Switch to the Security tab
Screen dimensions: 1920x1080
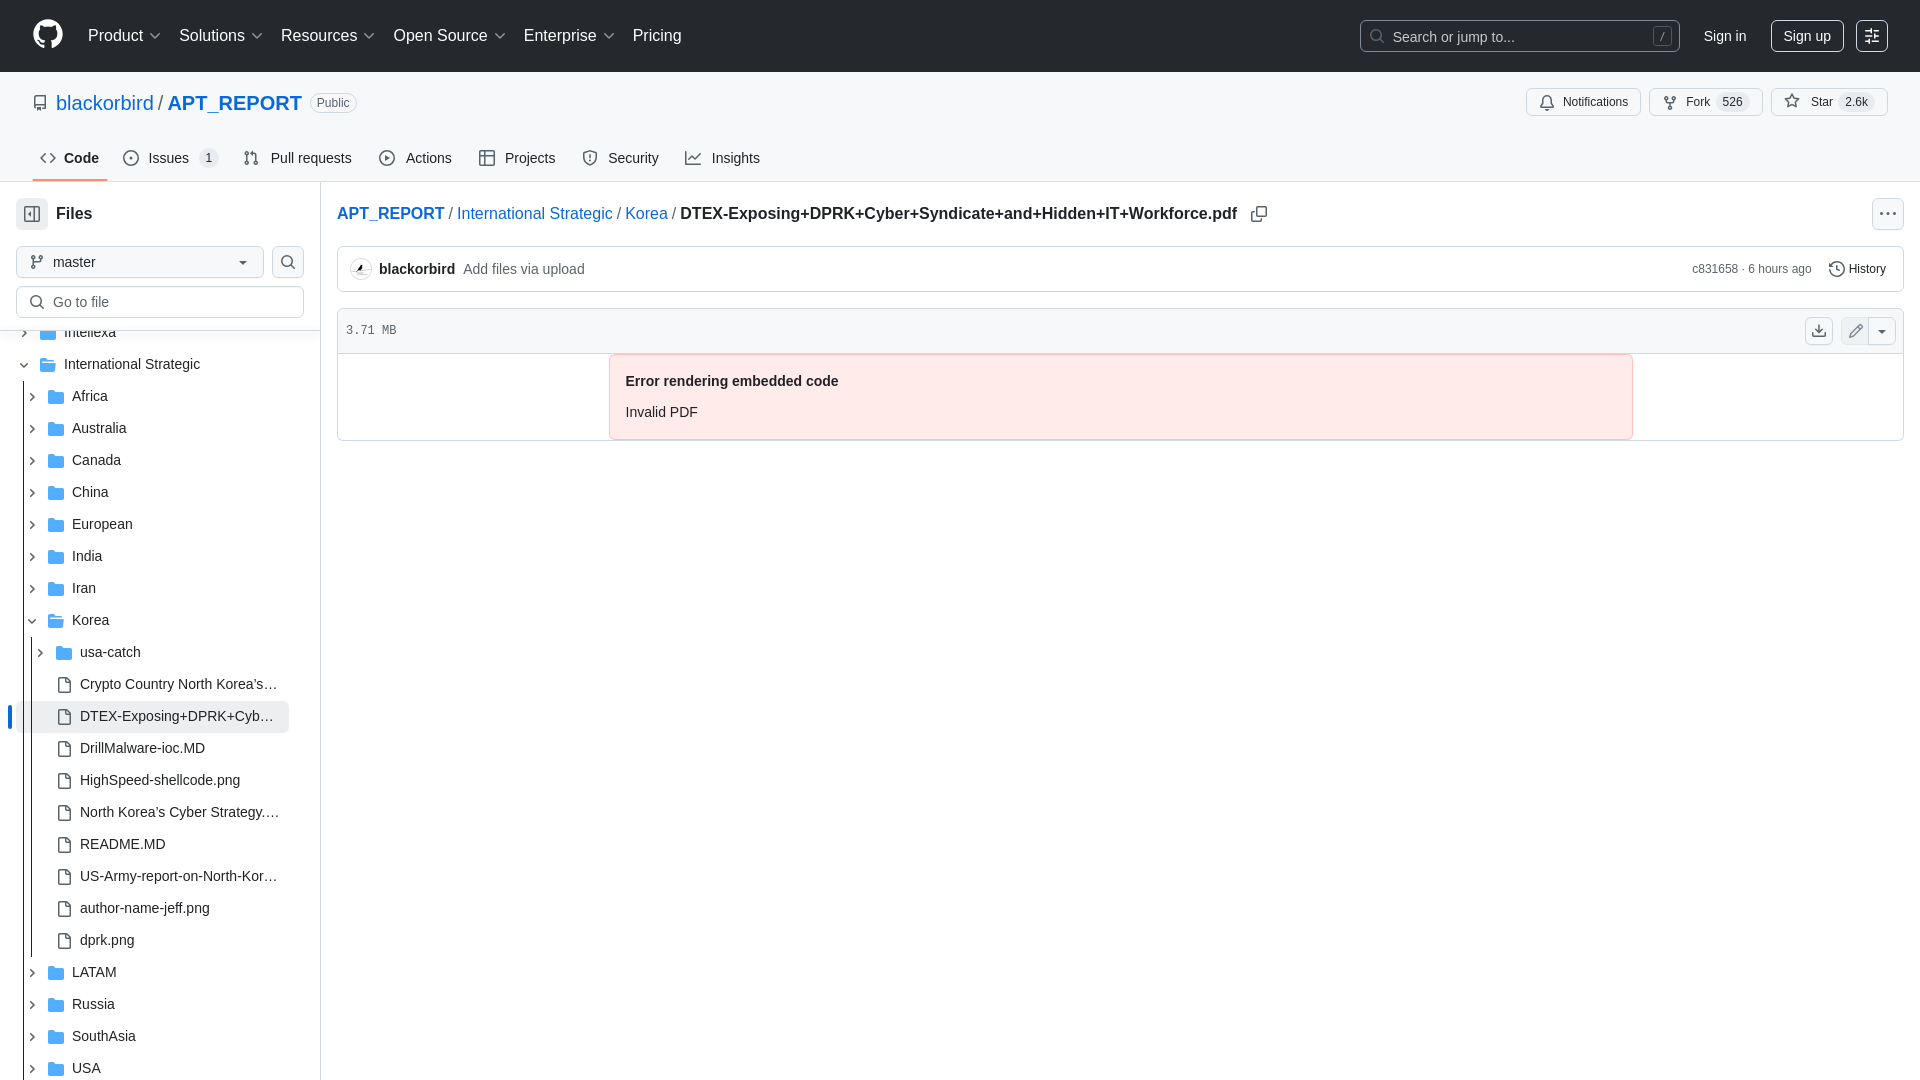620,158
